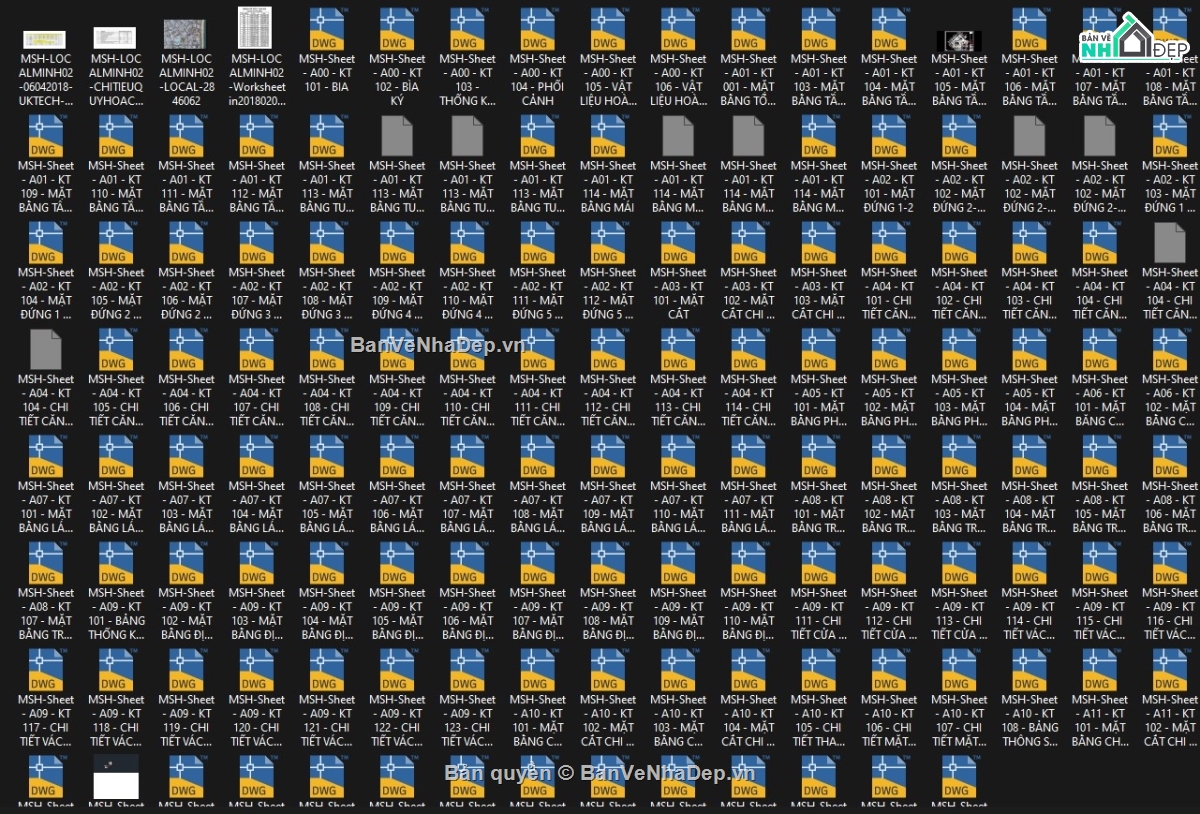Open the A09 - KT 101 - BẢNG THỐNG K... file
1200x814 pixels.
[x=116, y=563]
